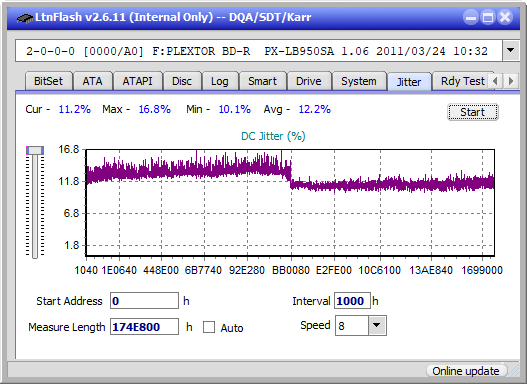Open the Rdy Test tab
The height and width of the screenshot is (384, 527).
tap(462, 81)
